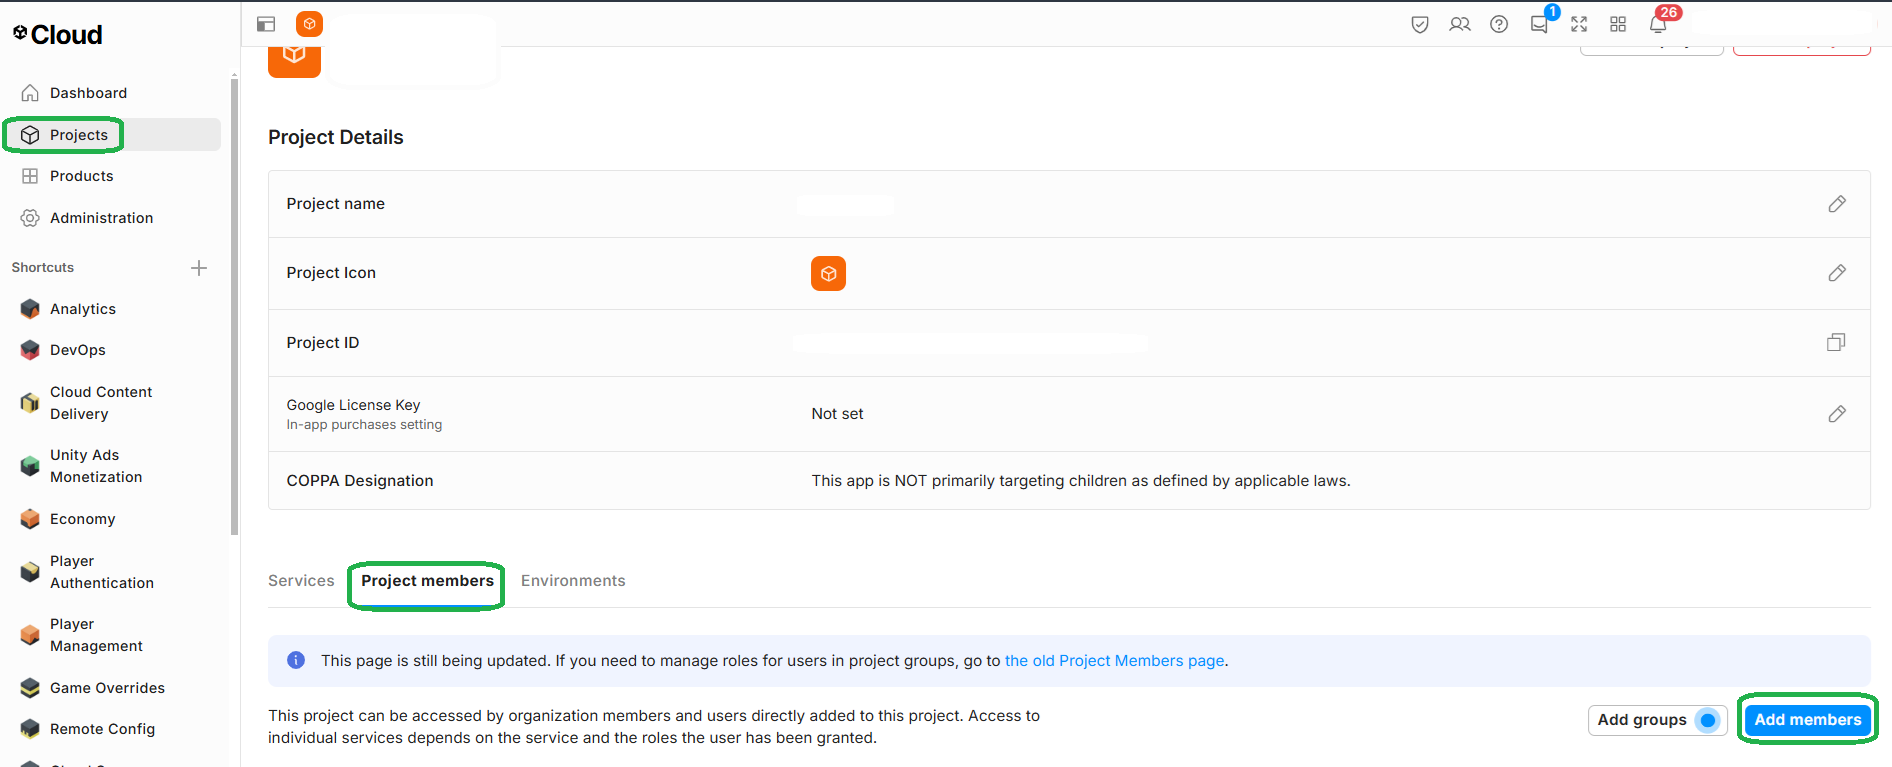Open the shield security icon
Screen dimensions: 1892x767
pyautogui.click(x=1420, y=24)
